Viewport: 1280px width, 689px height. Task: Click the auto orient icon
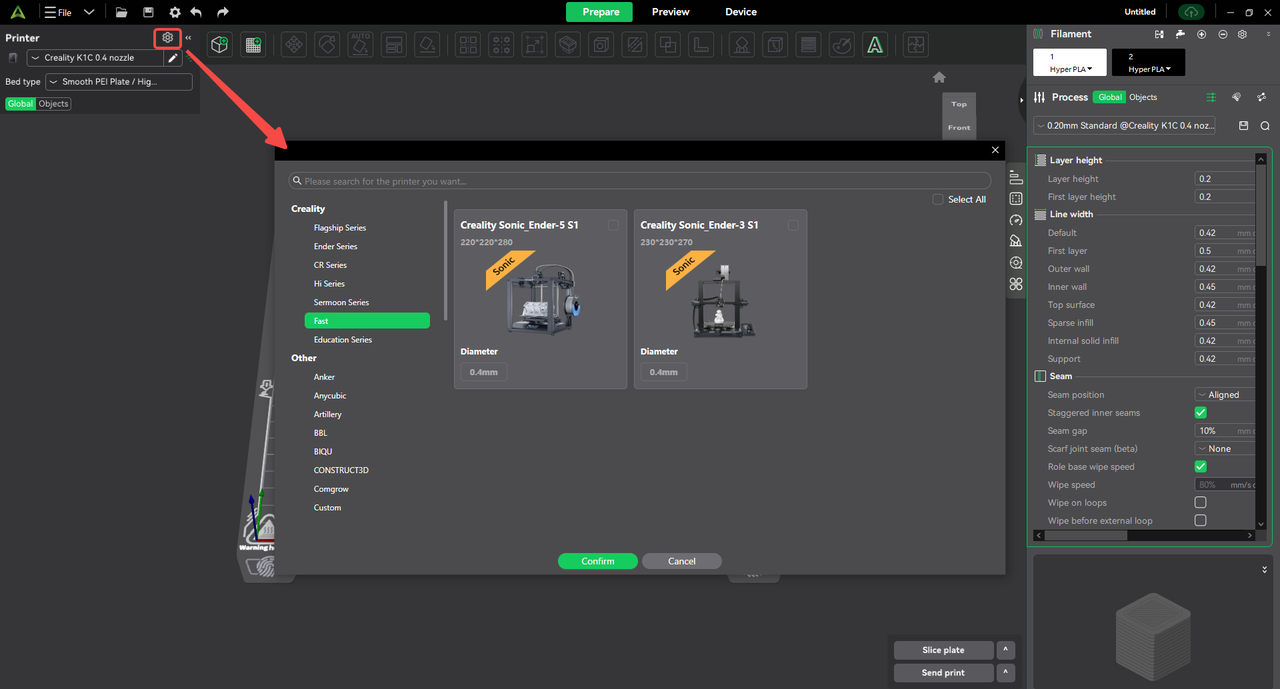360,45
